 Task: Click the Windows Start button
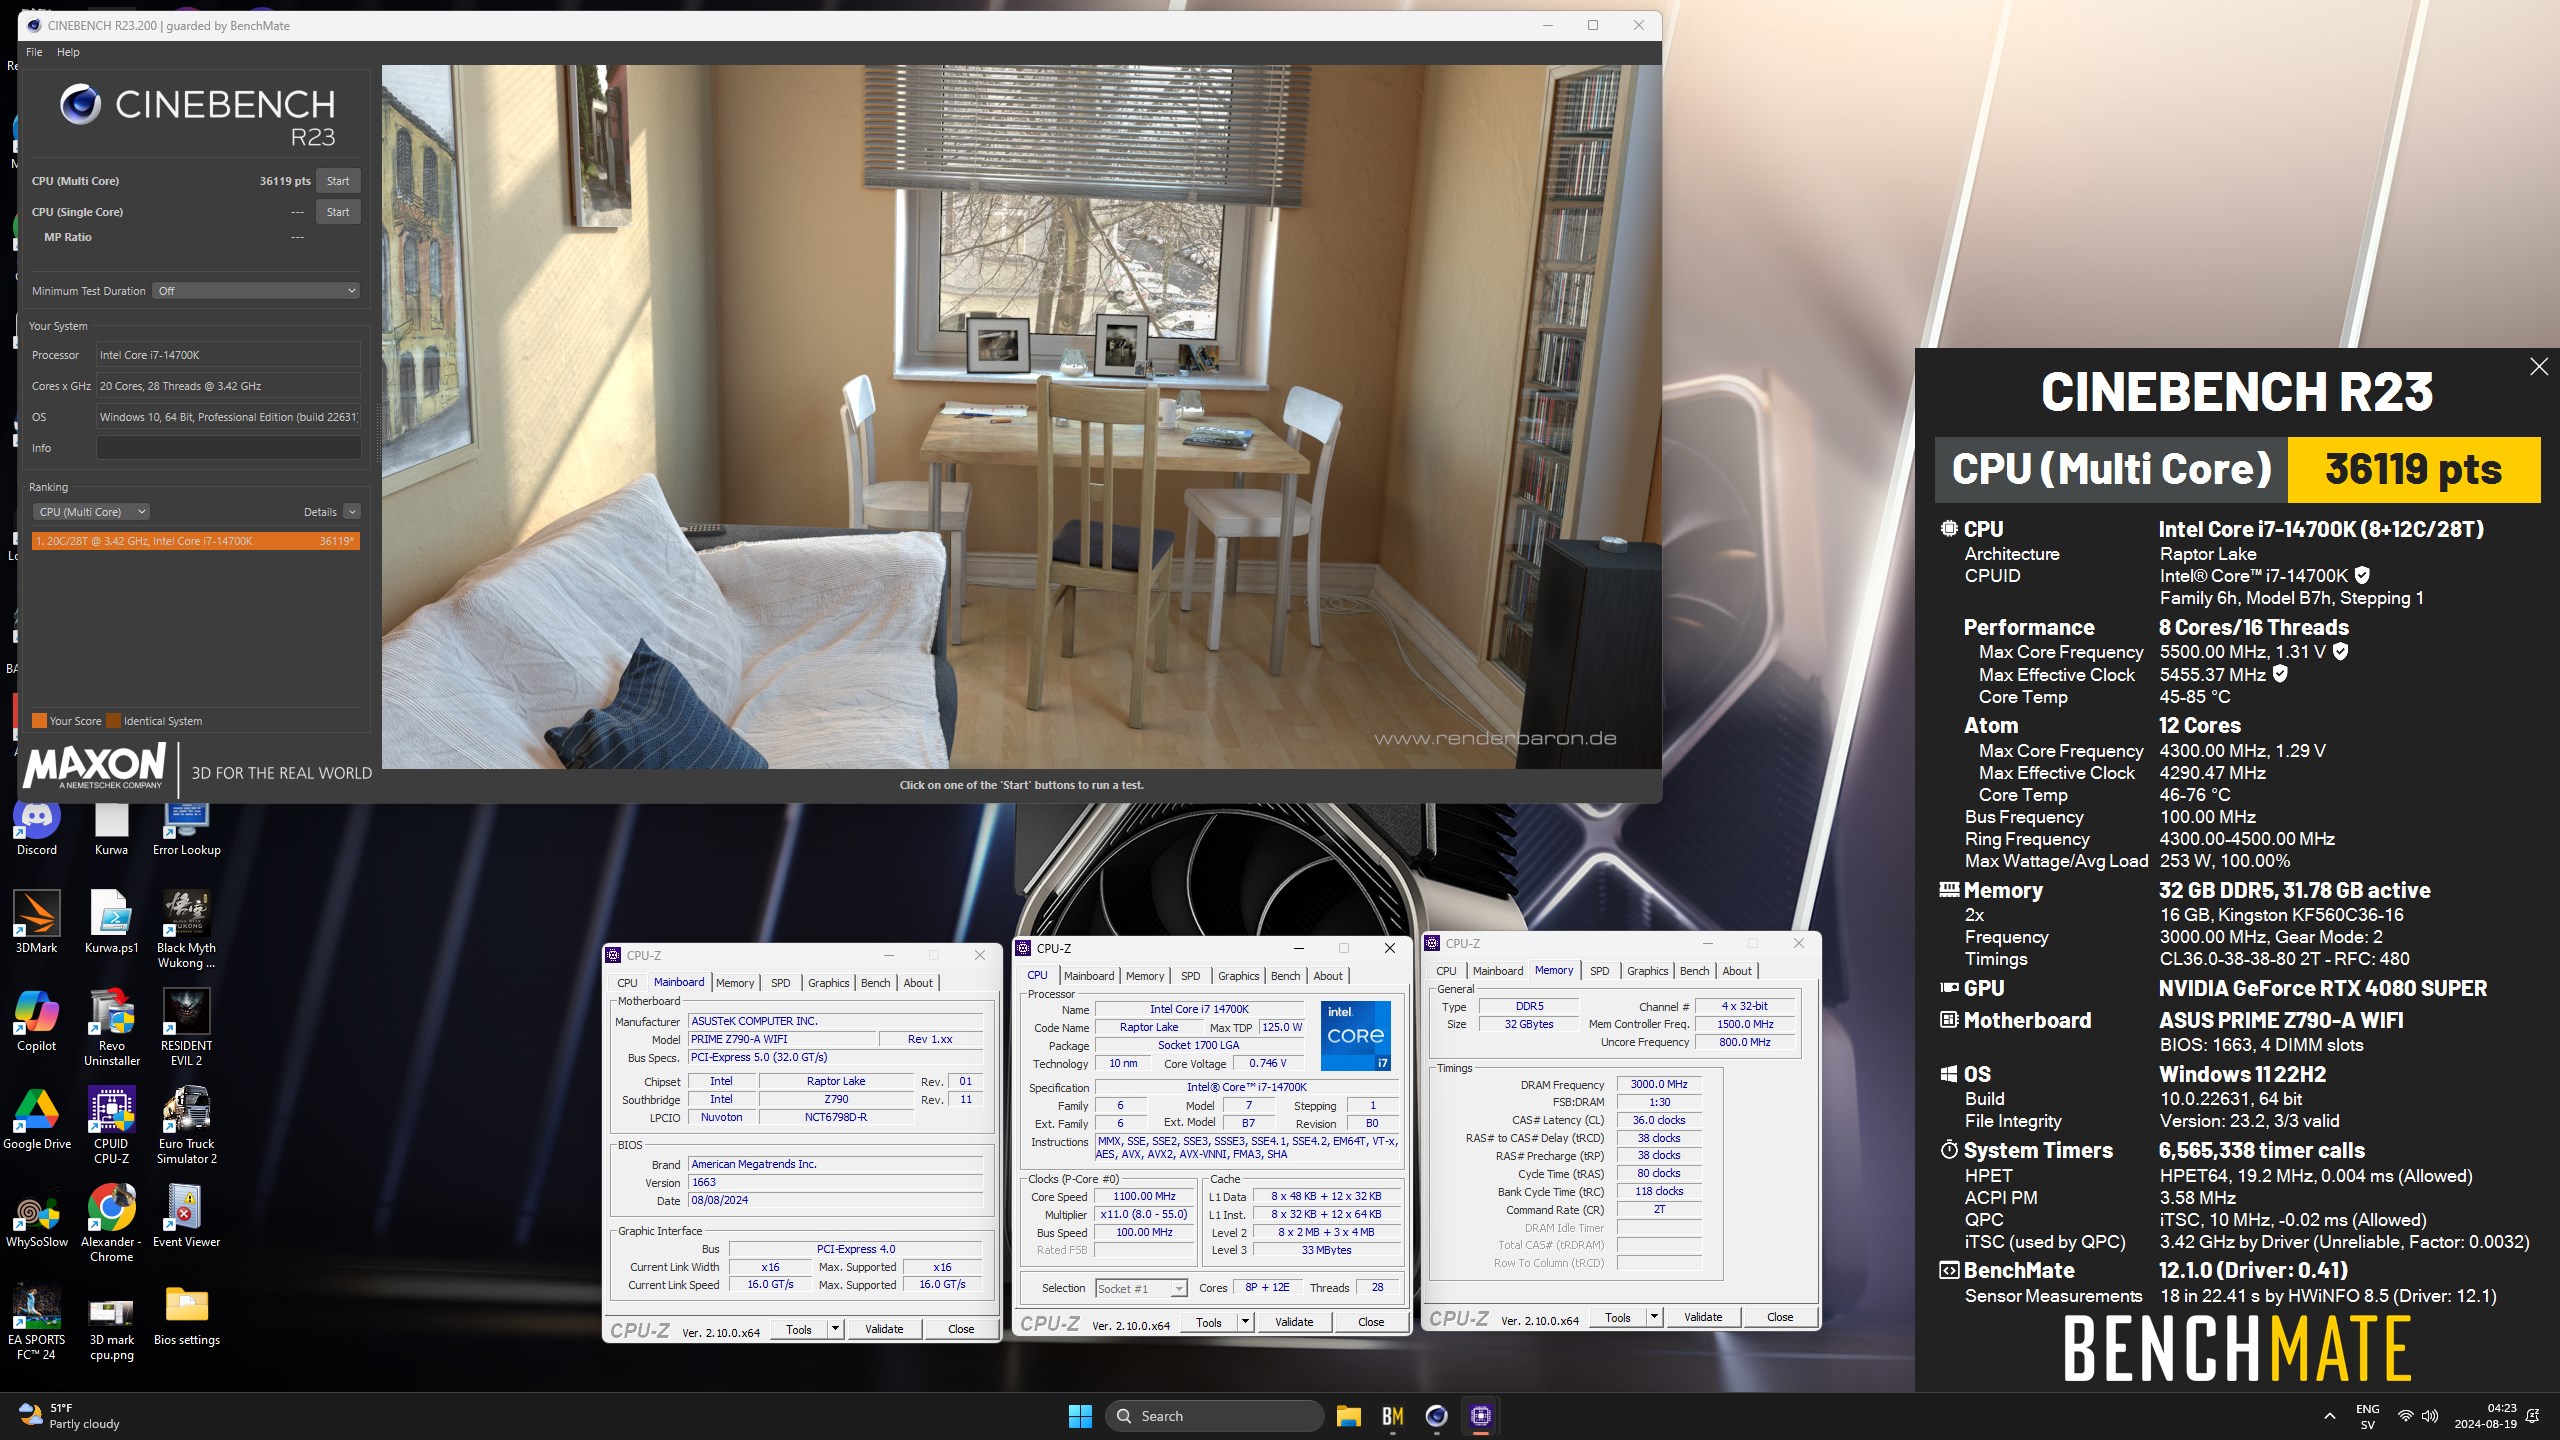pos(1080,1416)
